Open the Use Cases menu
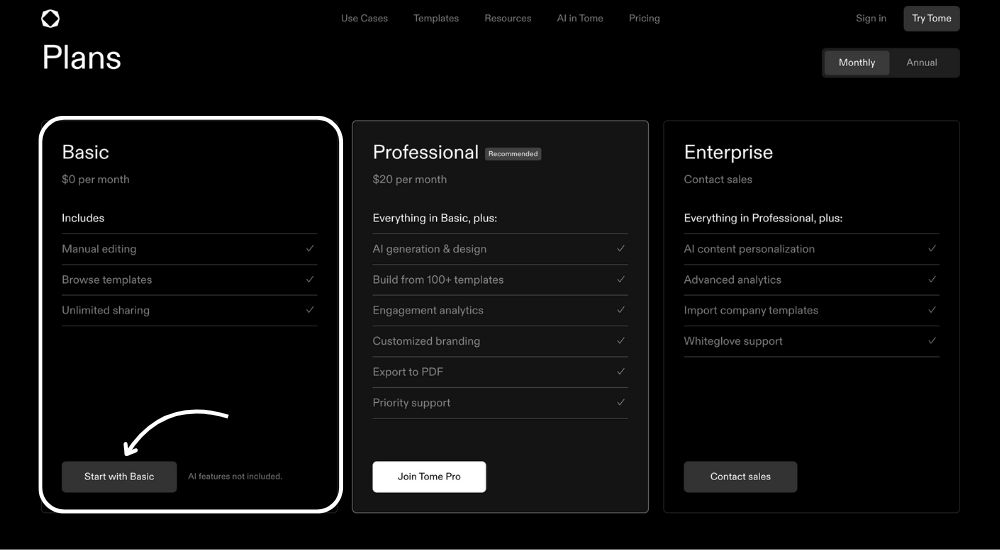 [364, 18]
